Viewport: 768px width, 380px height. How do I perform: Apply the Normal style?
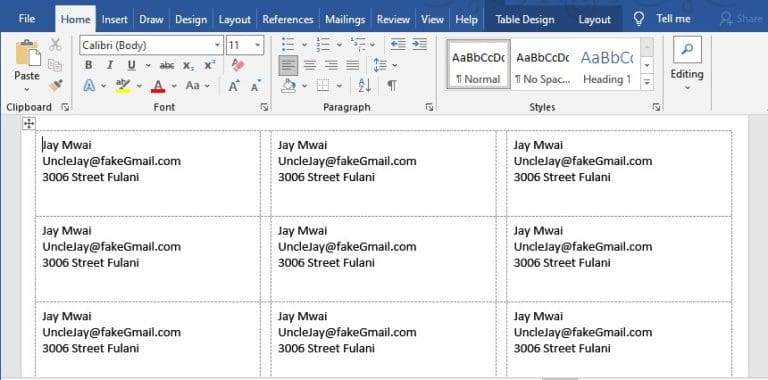(479, 65)
